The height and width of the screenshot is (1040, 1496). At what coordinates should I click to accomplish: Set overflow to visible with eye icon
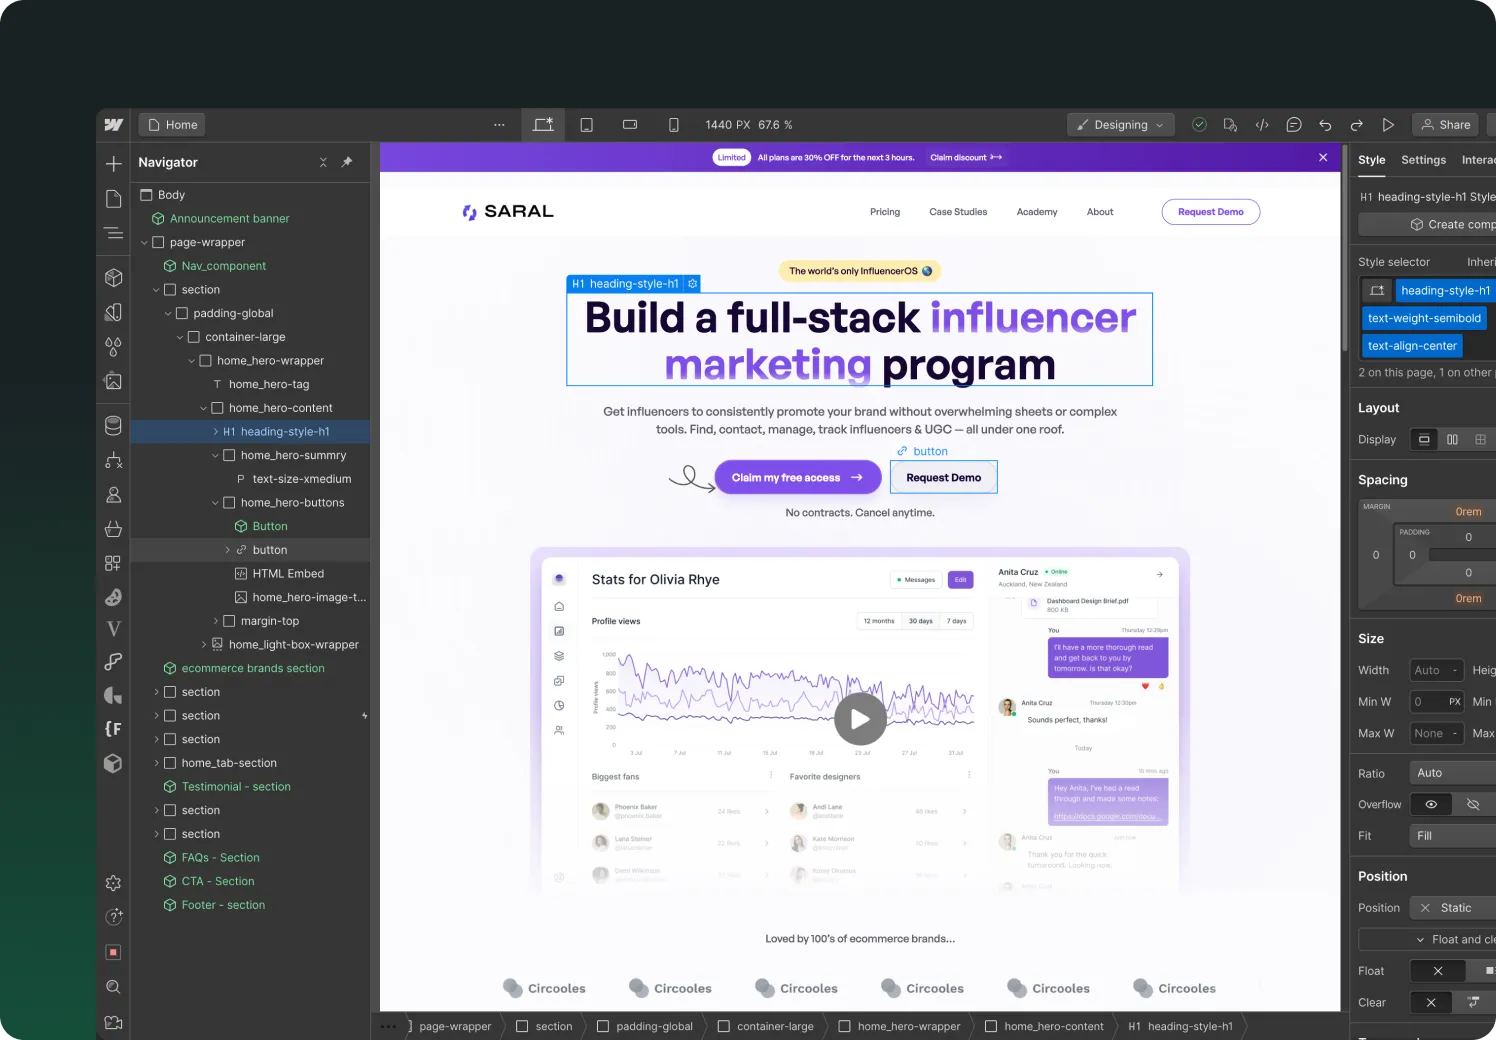click(1431, 804)
